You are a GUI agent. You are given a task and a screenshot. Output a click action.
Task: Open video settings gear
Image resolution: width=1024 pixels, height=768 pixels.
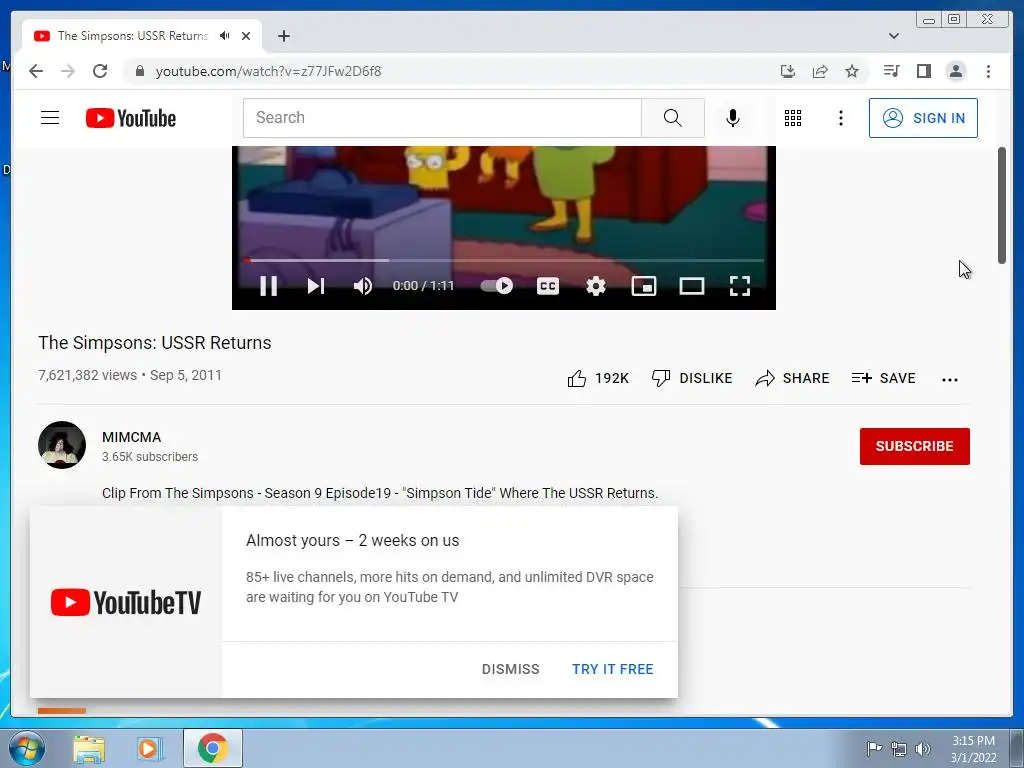click(x=596, y=286)
